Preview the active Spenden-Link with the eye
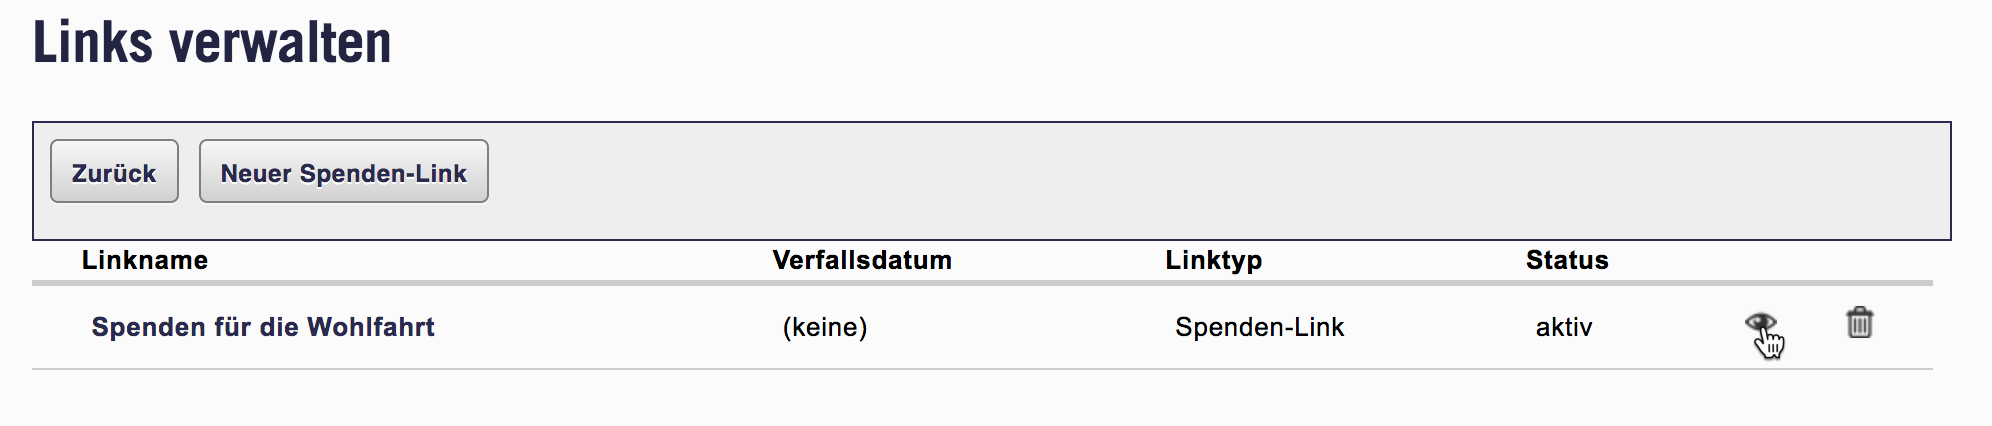Viewport: 1992px width, 426px height. [x=1759, y=323]
